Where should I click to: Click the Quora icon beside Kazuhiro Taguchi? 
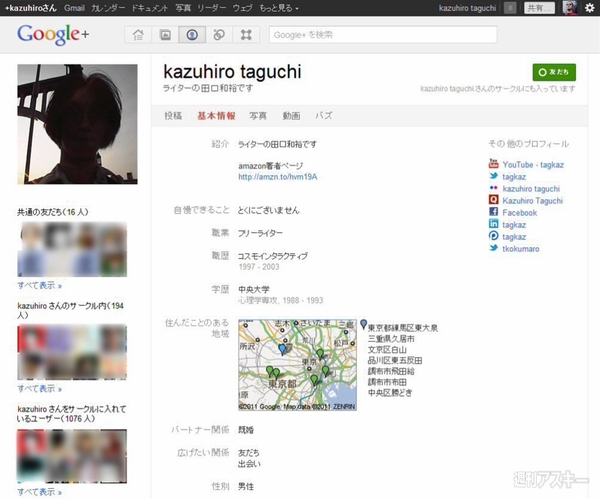click(x=494, y=200)
